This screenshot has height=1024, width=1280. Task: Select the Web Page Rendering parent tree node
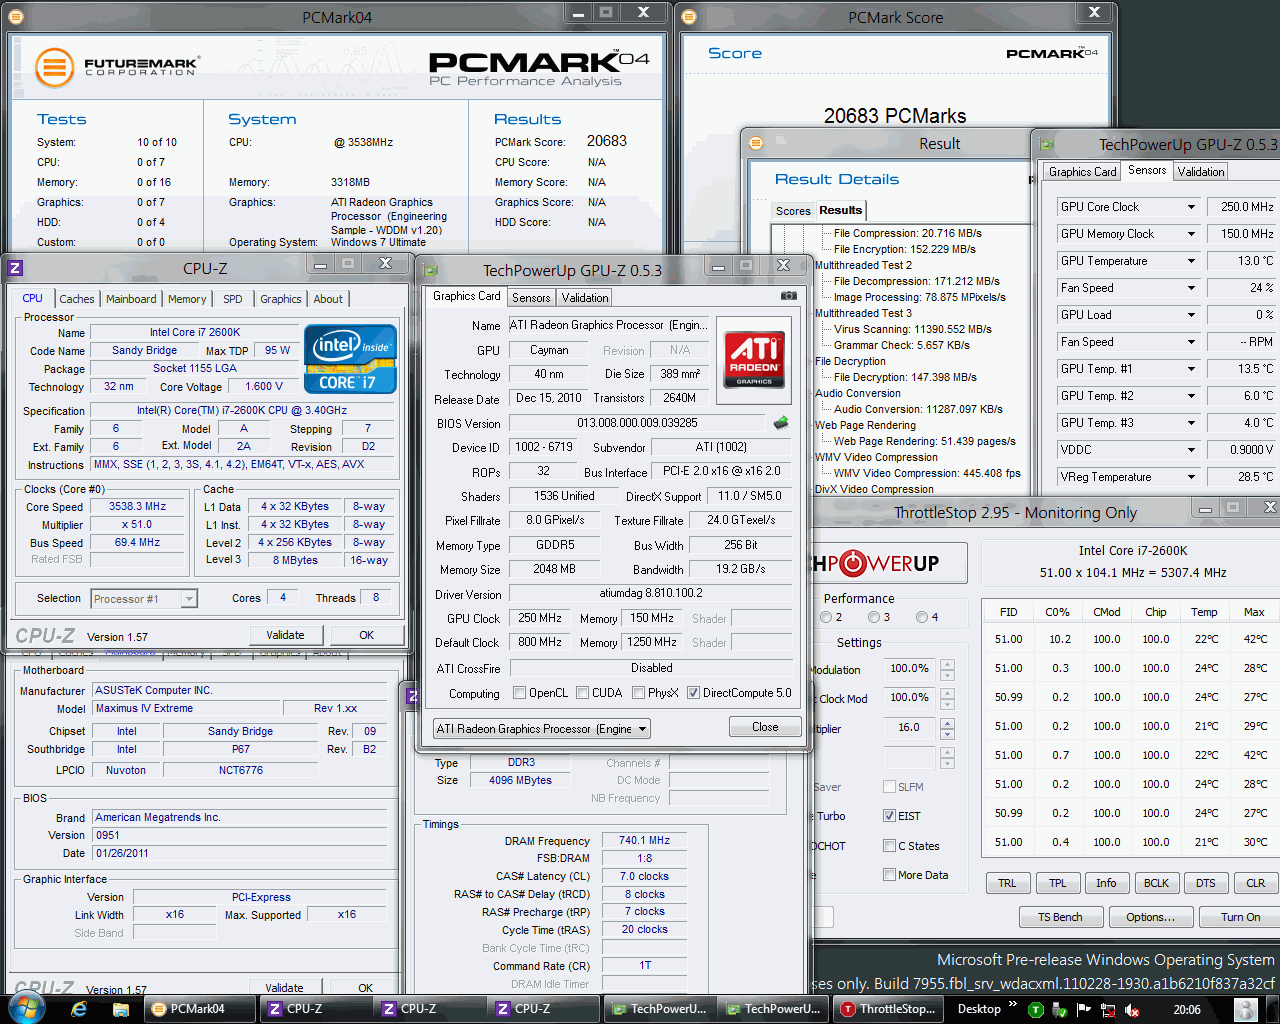point(865,425)
